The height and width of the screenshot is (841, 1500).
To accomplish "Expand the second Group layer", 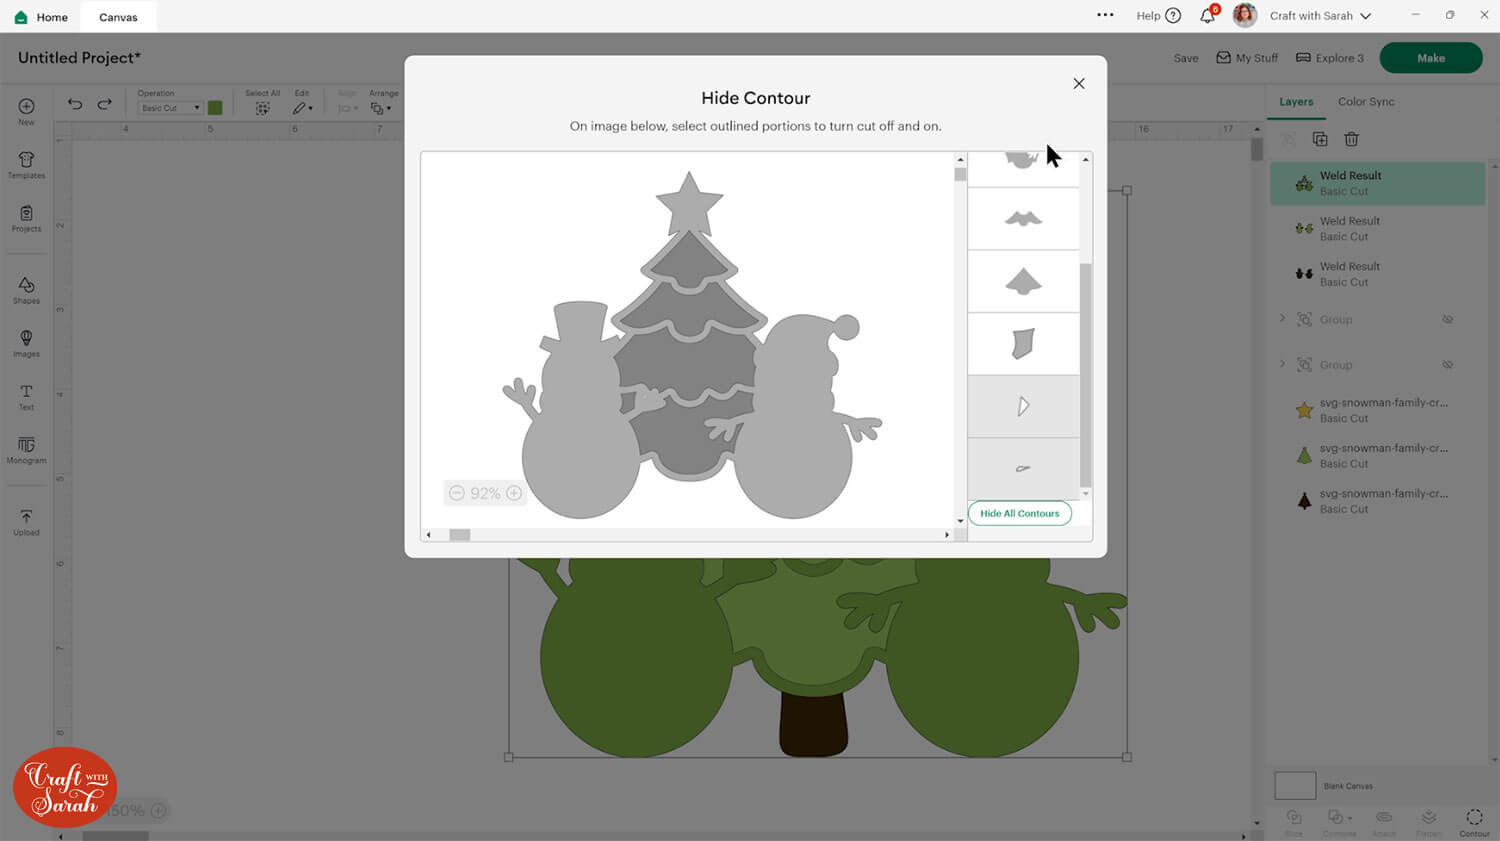I will point(1282,365).
